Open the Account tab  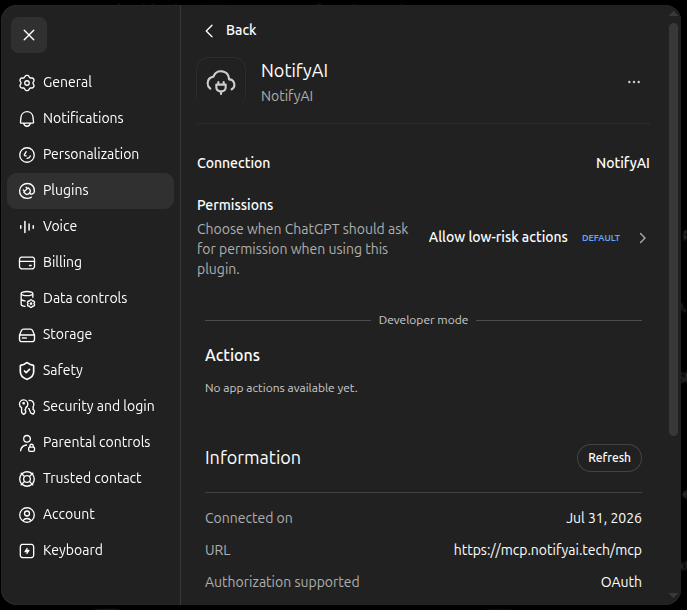pos(90,514)
